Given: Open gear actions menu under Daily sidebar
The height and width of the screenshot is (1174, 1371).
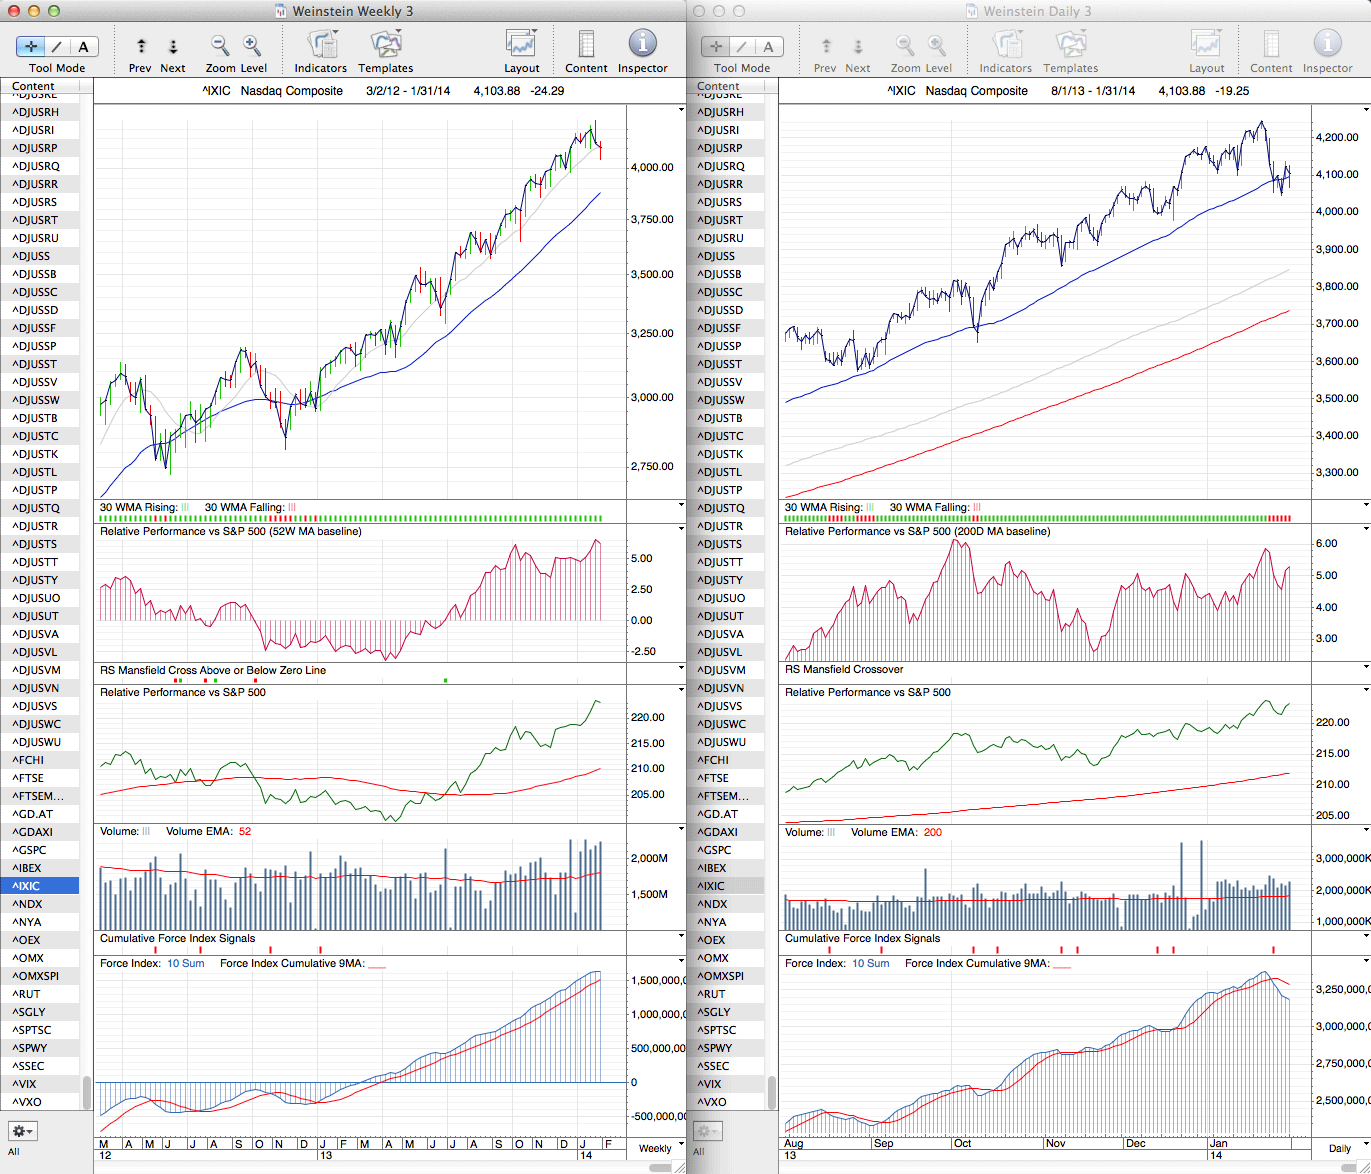Looking at the screenshot, I should coord(707,1131).
